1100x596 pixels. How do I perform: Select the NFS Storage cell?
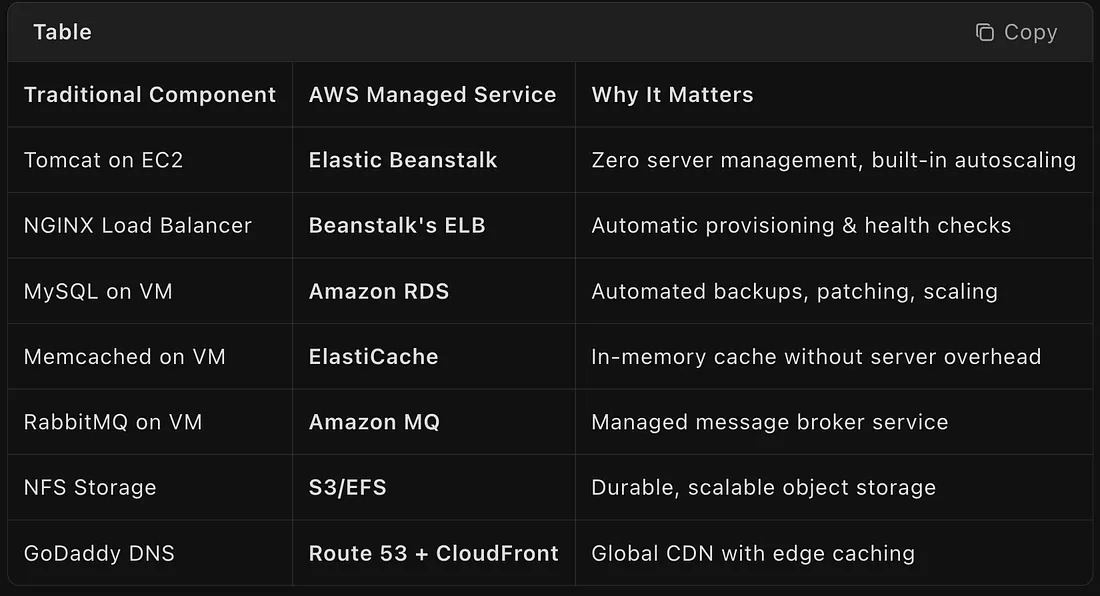coord(90,488)
